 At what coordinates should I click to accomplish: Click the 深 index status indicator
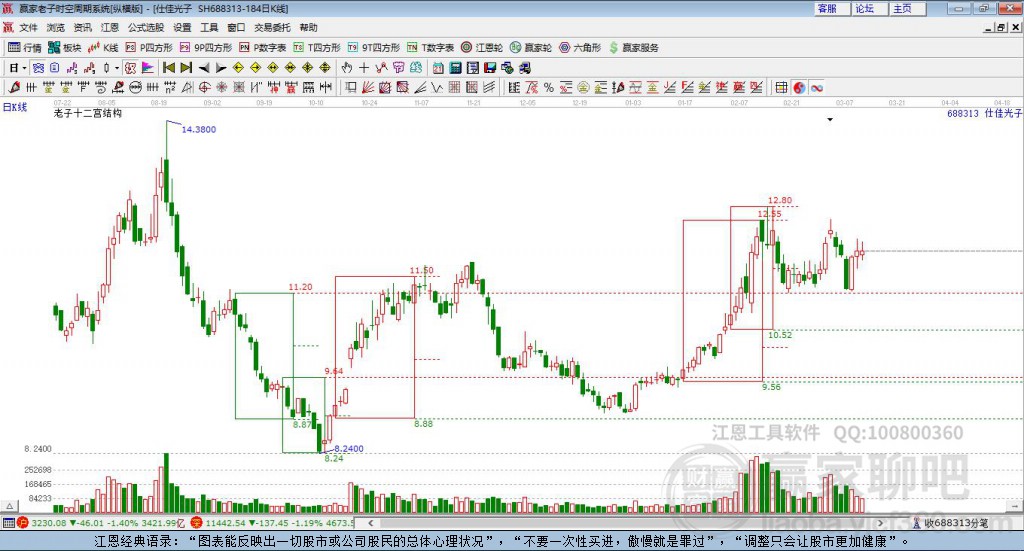196,523
